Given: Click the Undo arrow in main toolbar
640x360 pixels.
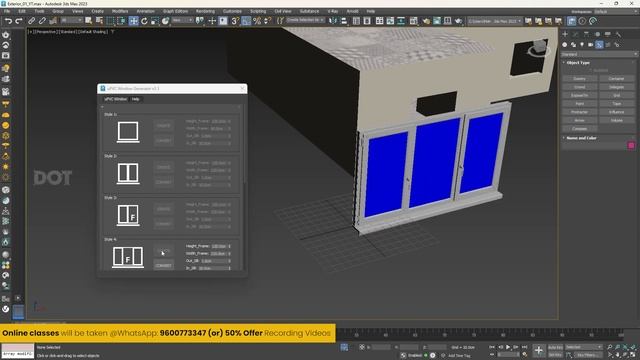Looking at the screenshot, I should coord(8,21).
